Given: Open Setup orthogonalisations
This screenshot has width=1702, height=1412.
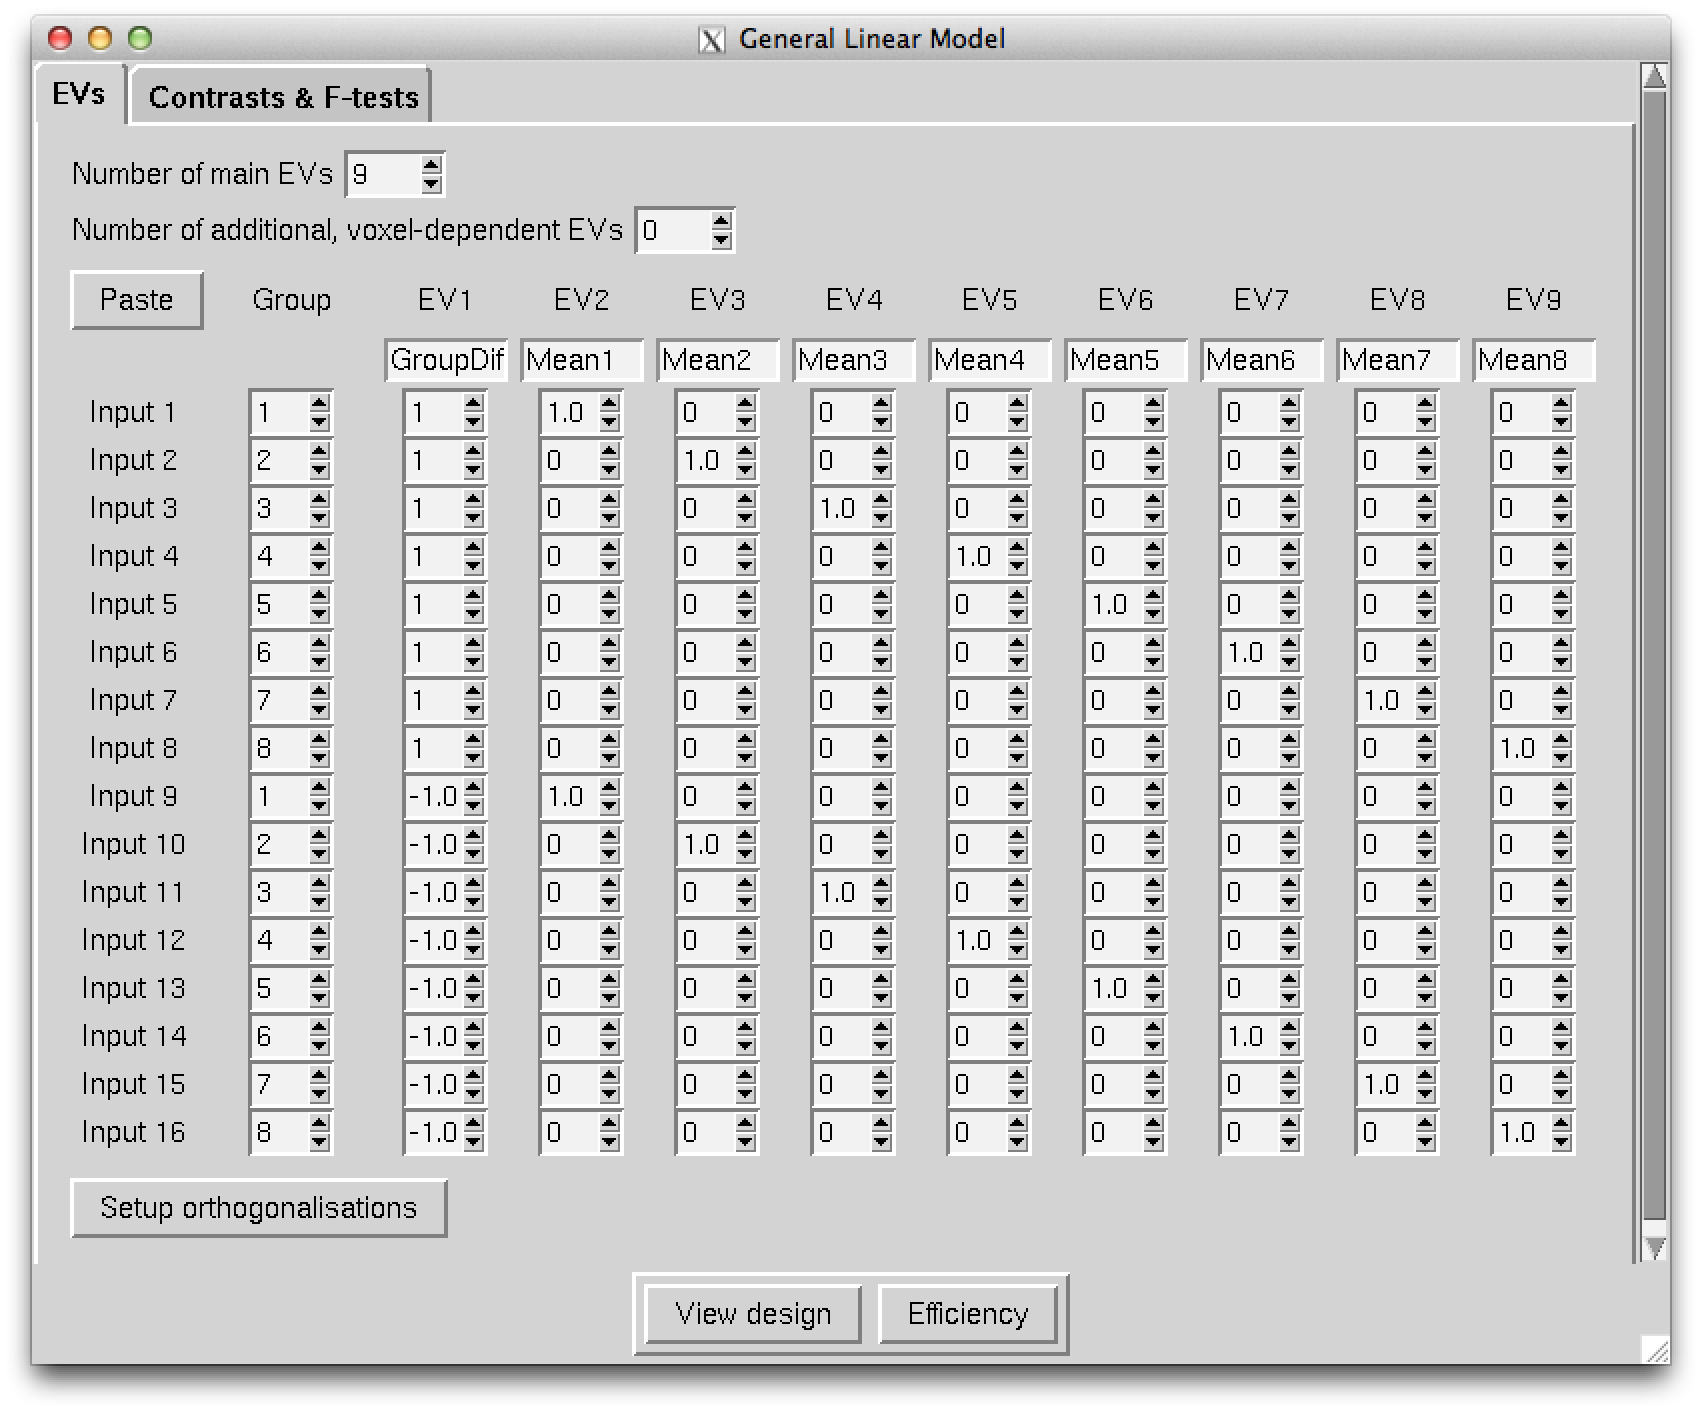Looking at the screenshot, I should (x=258, y=1208).
